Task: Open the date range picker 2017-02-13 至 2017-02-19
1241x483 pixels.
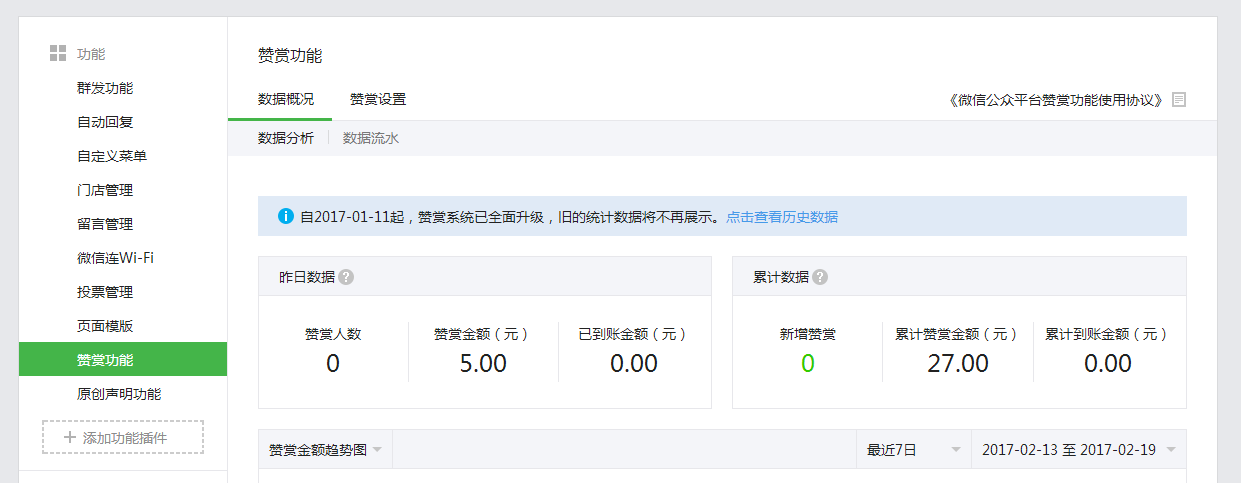Action: 1079,450
